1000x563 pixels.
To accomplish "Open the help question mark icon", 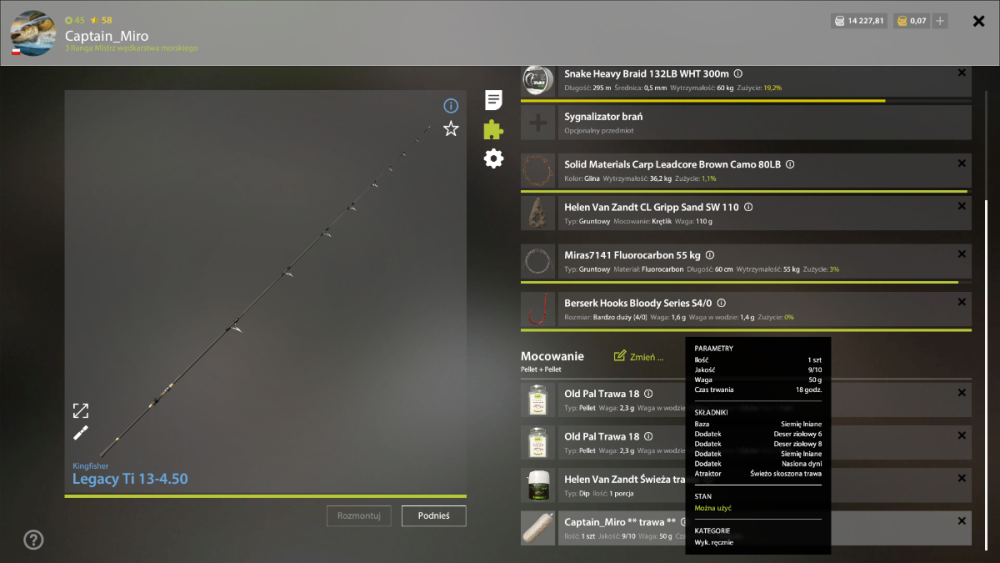I will (33, 540).
